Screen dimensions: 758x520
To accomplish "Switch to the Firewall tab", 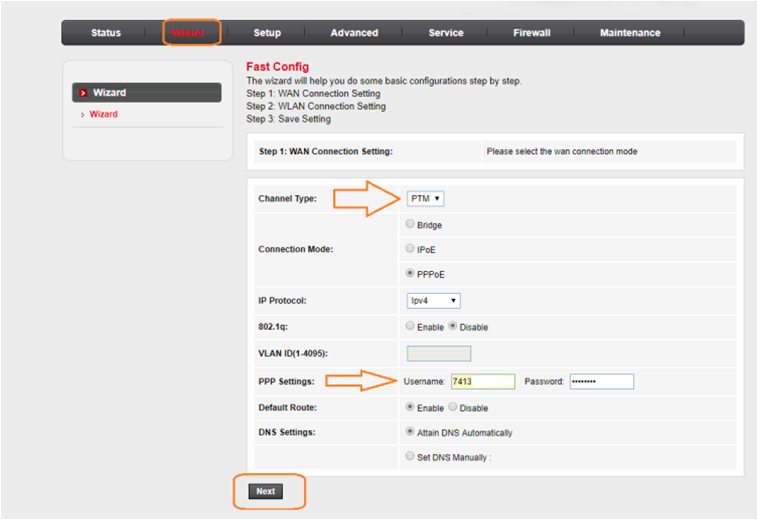I will tap(532, 33).
